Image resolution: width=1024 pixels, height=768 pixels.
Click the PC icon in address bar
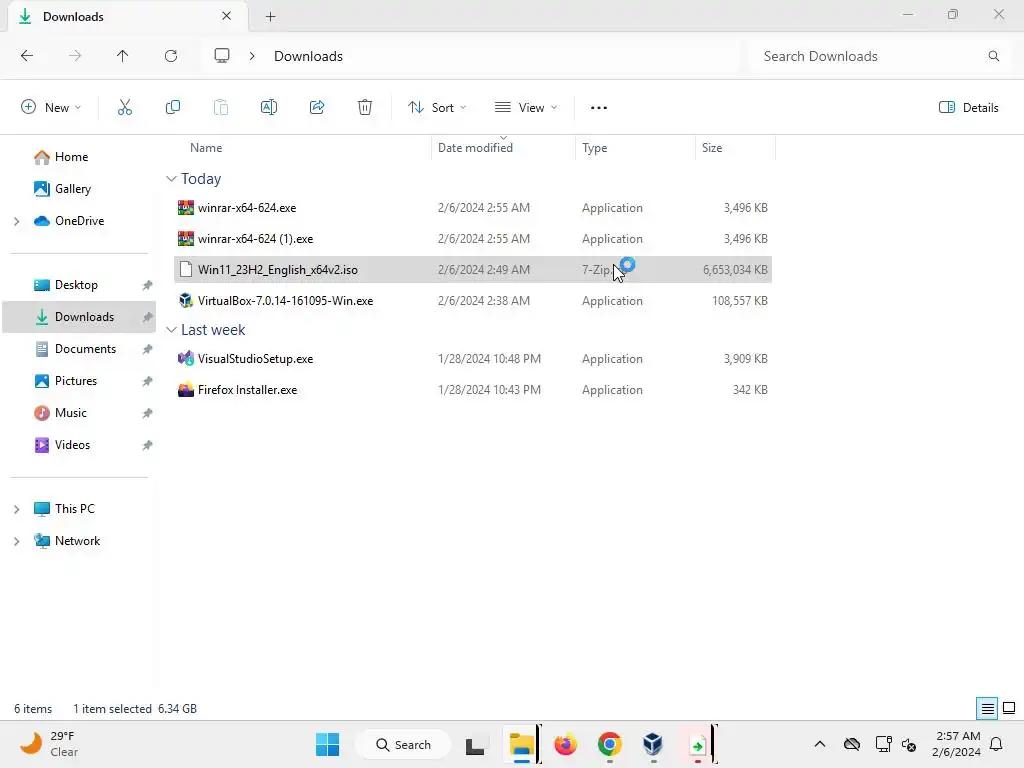coord(222,56)
